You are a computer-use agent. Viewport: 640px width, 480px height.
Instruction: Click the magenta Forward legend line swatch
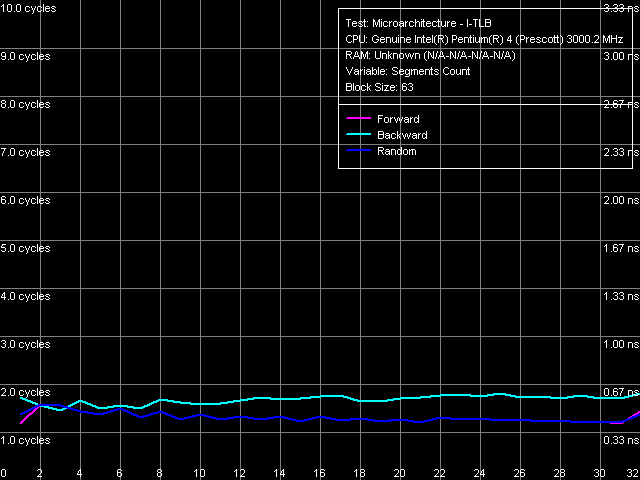click(x=357, y=120)
